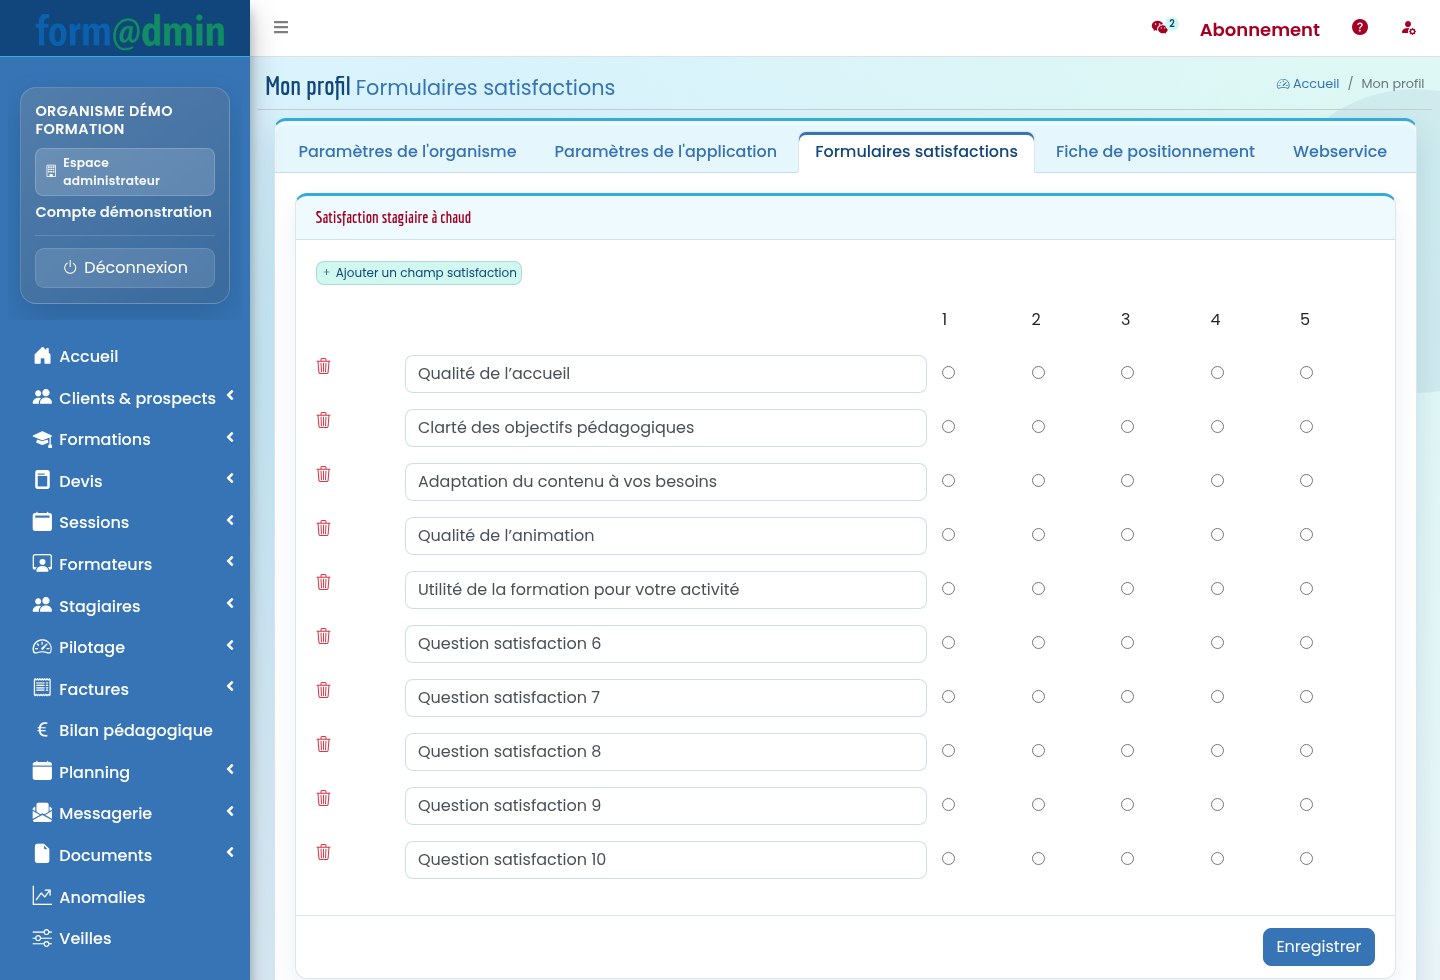This screenshot has height=980, width=1440.
Task: Click the Déconnexion button
Action: [x=125, y=268]
